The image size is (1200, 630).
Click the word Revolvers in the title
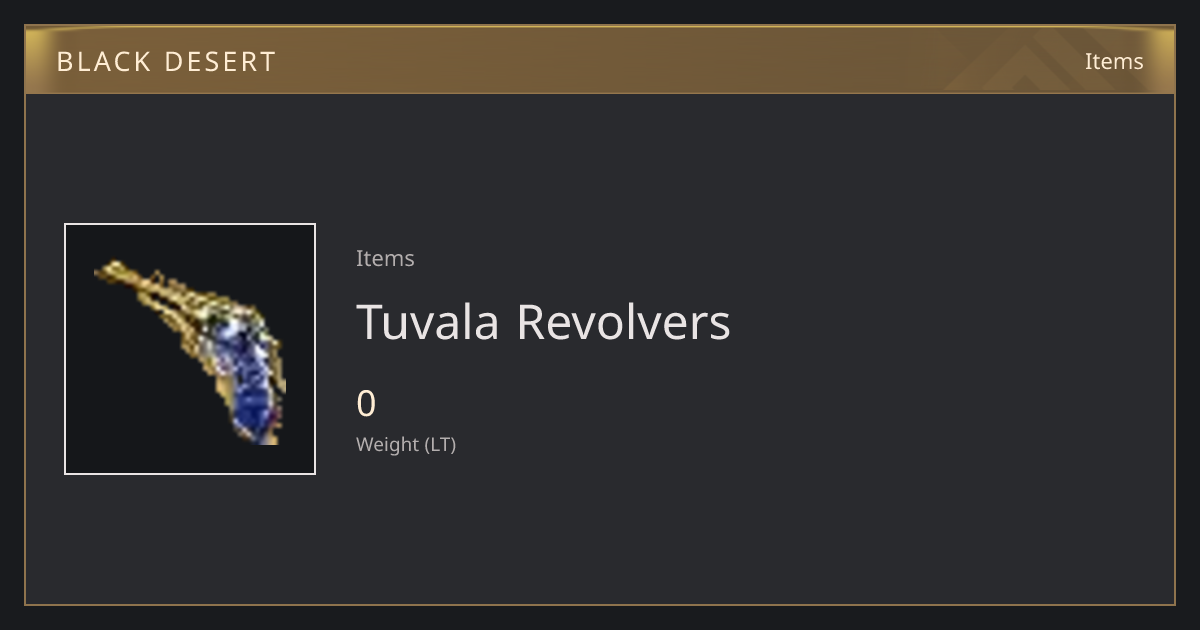pos(623,322)
